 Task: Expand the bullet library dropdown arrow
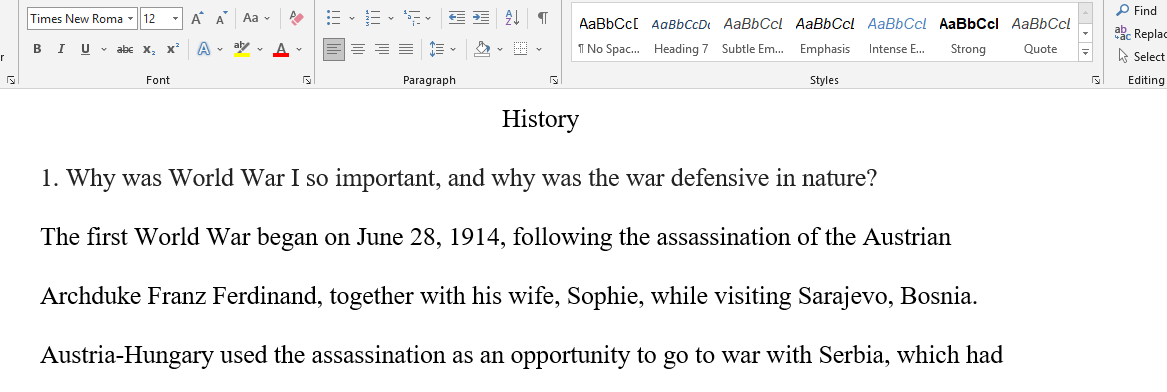click(x=352, y=19)
